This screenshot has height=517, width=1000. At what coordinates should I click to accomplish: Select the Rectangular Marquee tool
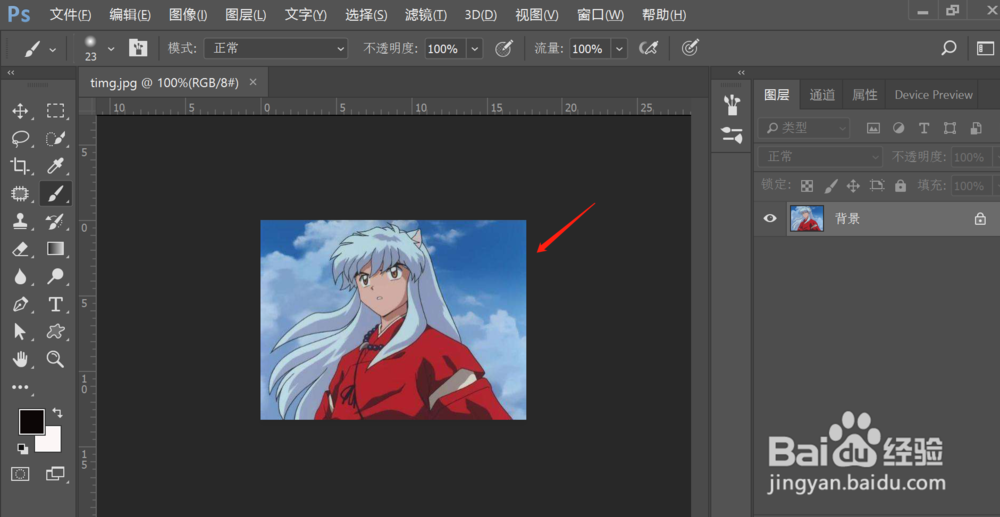click(x=55, y=112)
